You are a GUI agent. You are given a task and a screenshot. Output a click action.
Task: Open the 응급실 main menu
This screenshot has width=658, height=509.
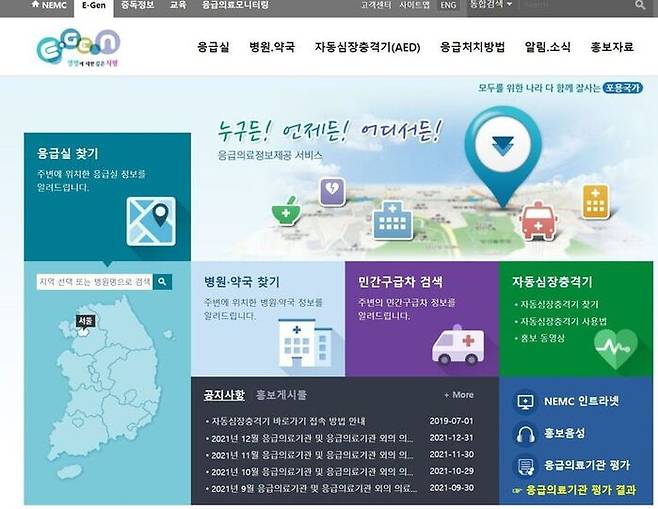click(213, 47)
